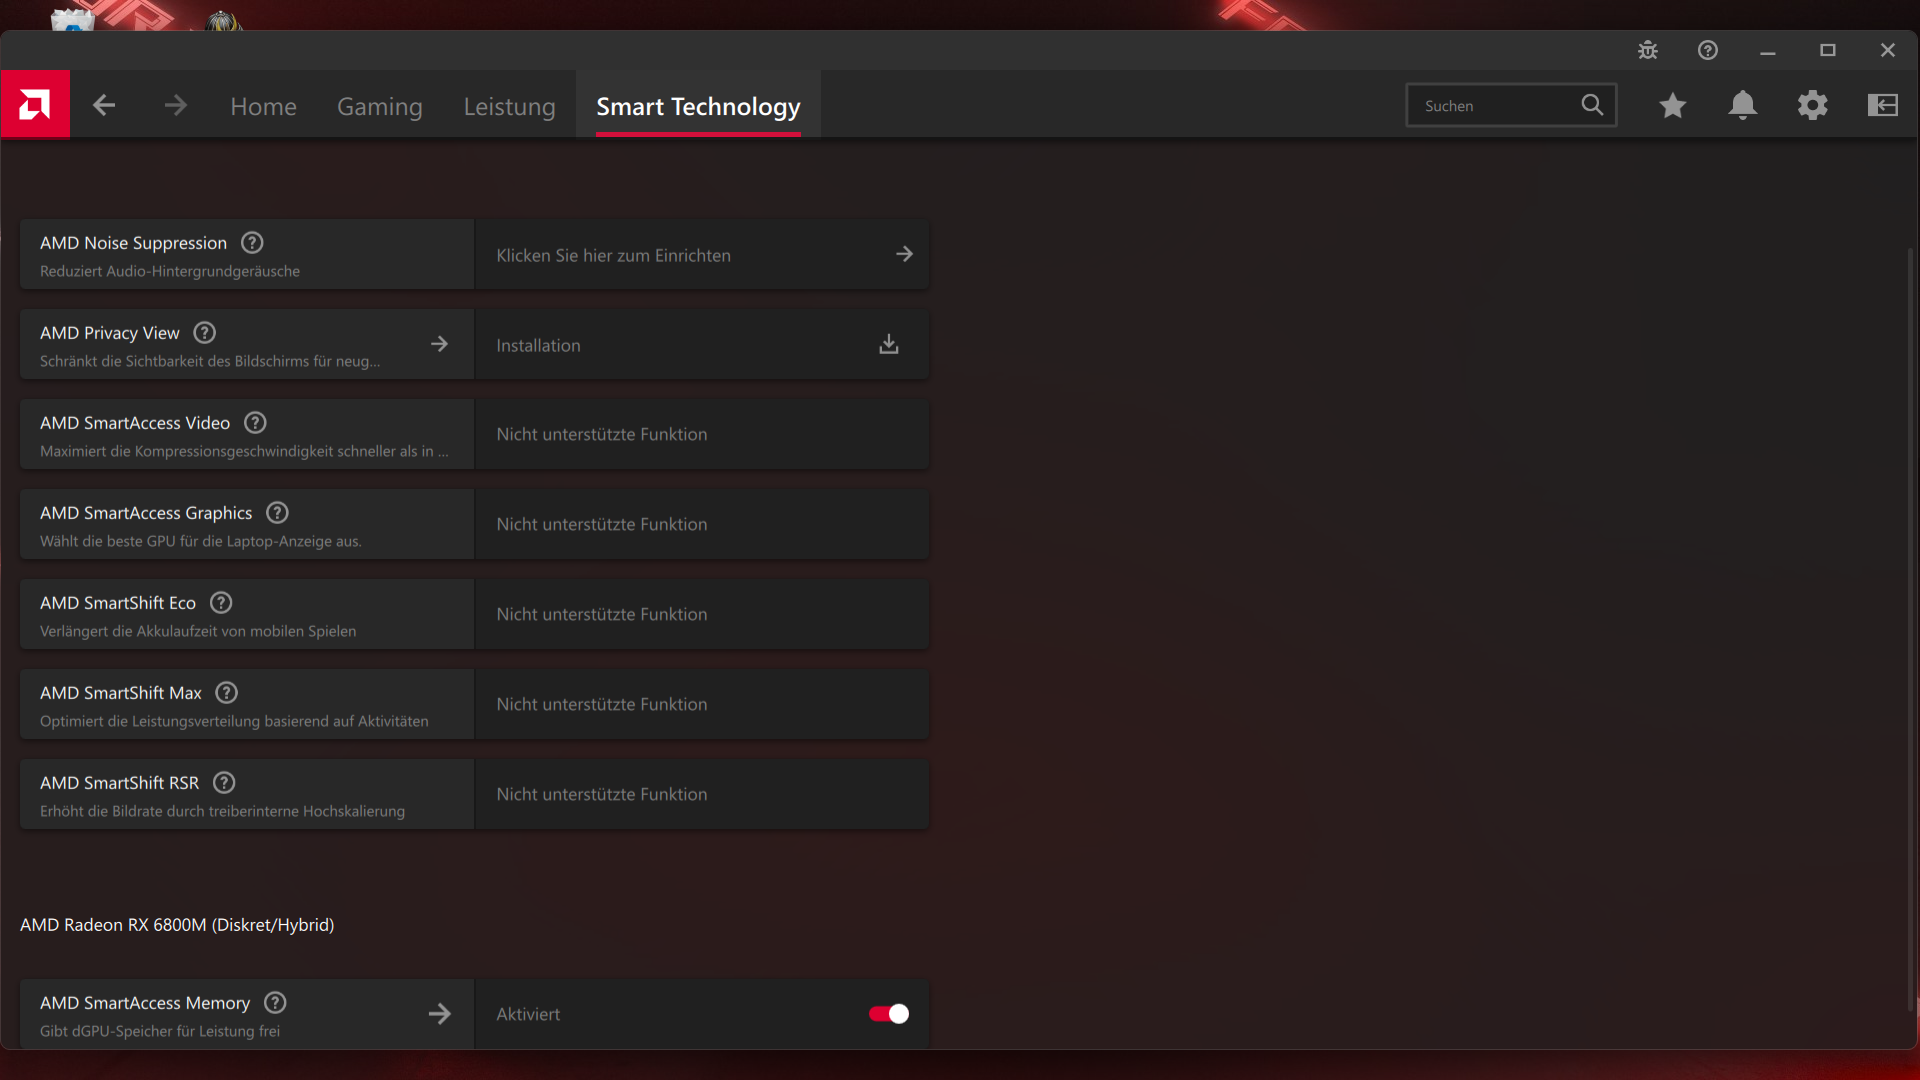Image resolution: width=1920 pixels, height=1080 pixels.
Task: Click the Installation label for Privacy View
Action: [538, 345]
